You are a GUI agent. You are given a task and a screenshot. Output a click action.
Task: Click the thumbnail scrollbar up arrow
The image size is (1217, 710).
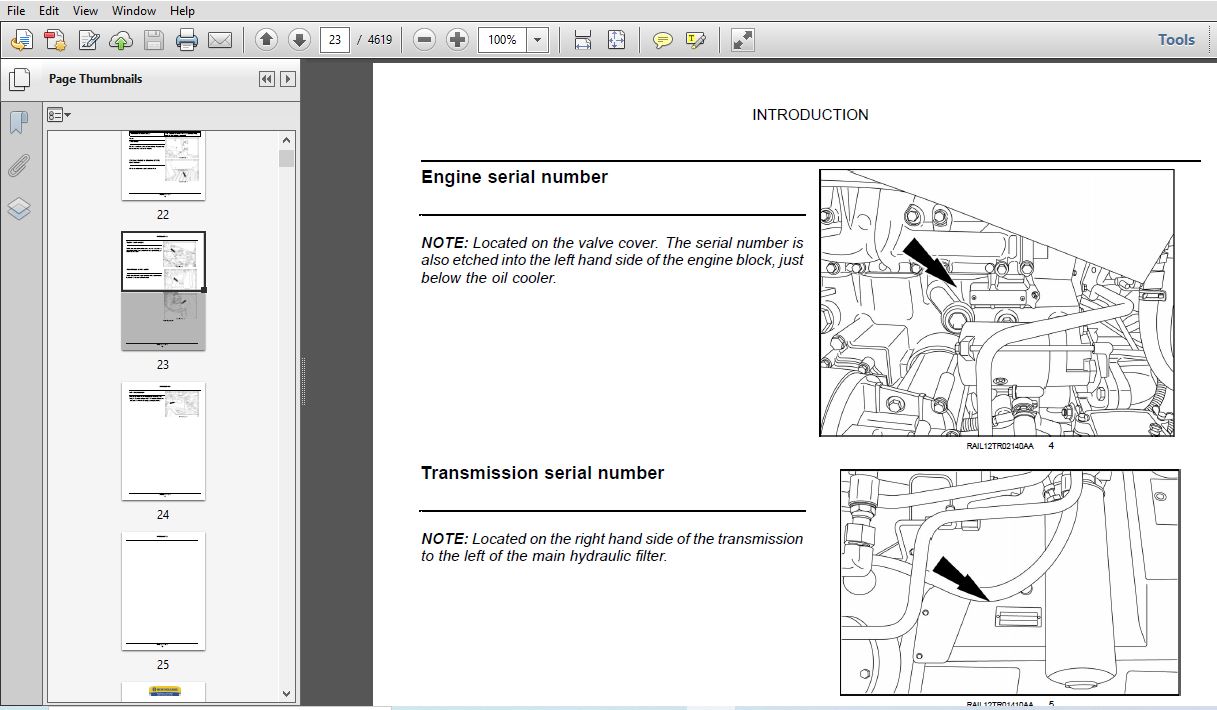coord(287,140)
